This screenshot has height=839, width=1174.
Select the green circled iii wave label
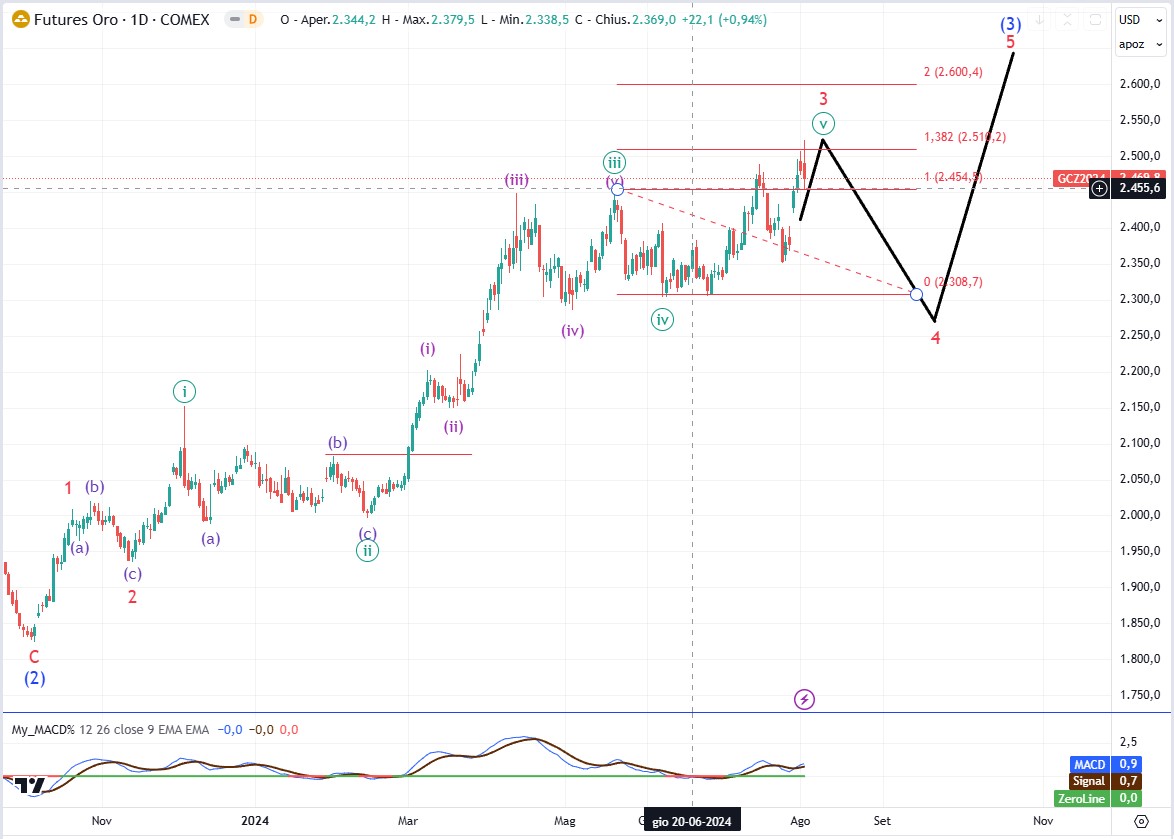click(615, 162)
